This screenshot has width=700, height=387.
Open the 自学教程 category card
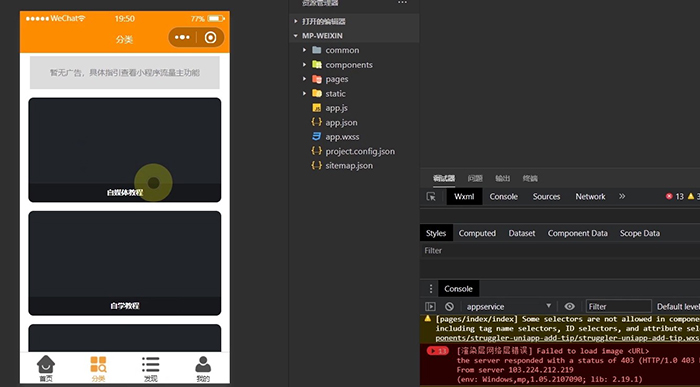(125, 263)
